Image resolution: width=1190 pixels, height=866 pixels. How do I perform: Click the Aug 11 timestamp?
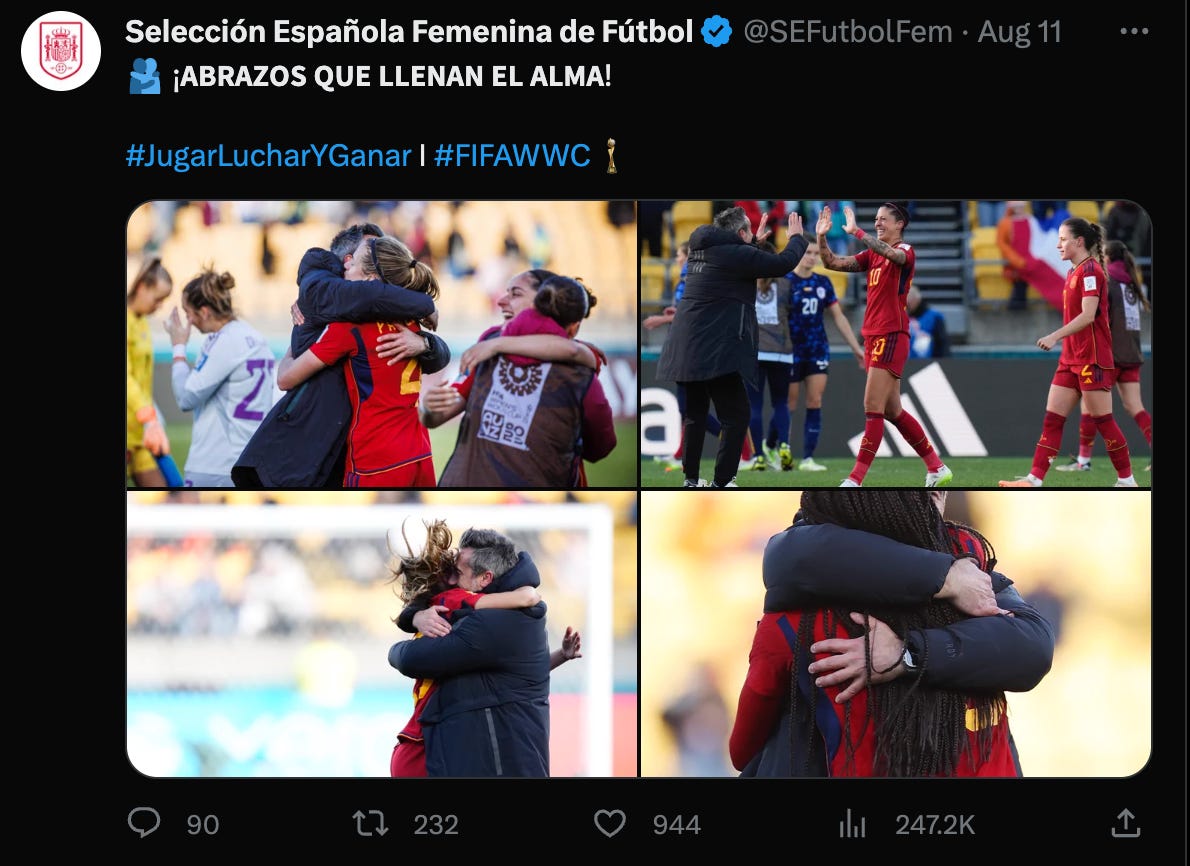(1019, 32)
